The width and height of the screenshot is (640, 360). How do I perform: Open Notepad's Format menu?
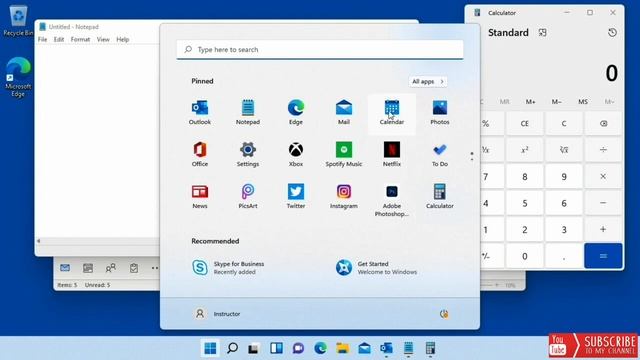point(80,39)
